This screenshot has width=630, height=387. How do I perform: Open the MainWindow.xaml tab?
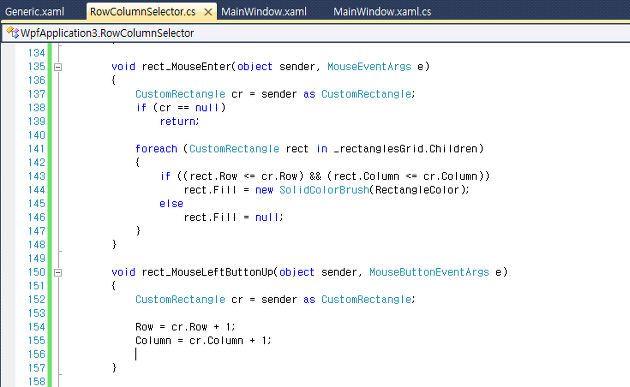tap(264, 12)
